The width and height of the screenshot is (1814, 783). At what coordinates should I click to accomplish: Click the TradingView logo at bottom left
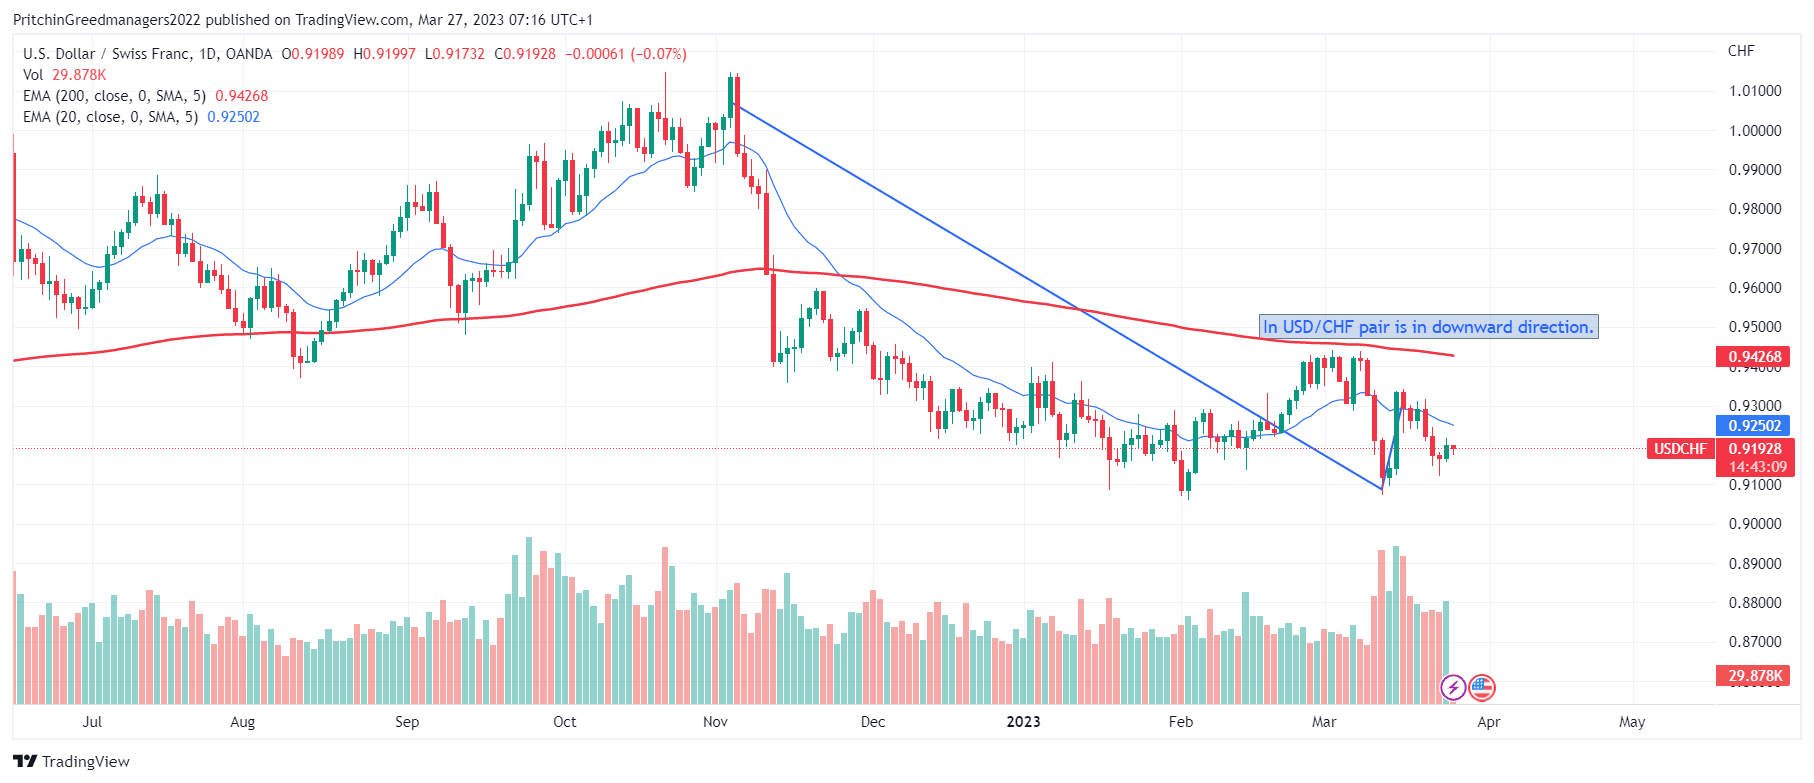71,761
